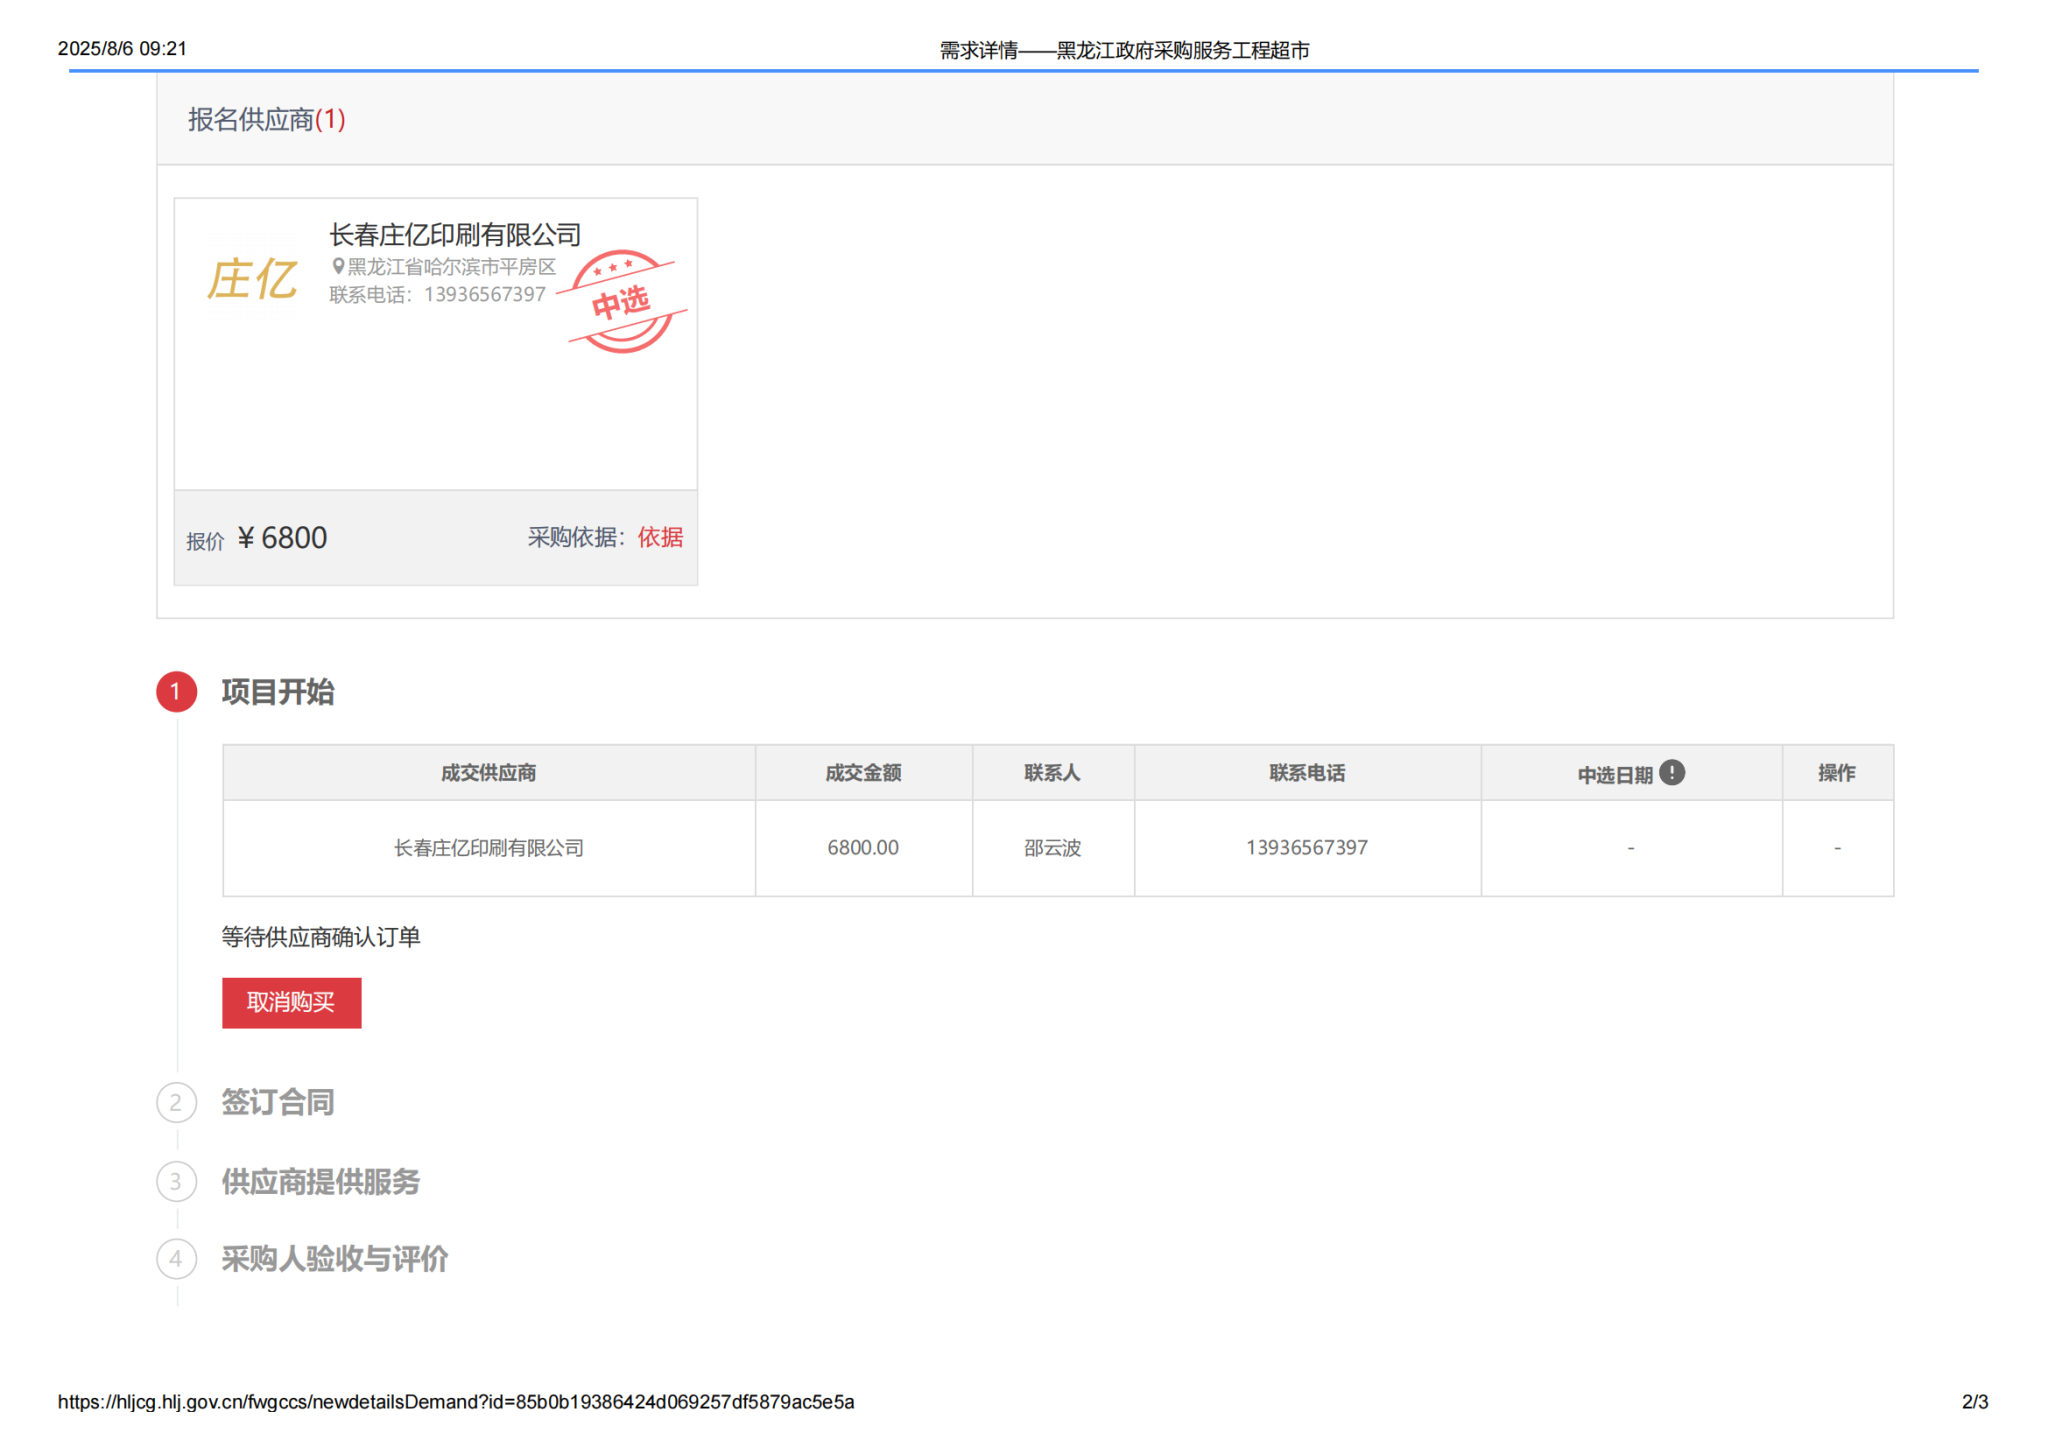Click the 庄亿 supplier logo thumbnail
The height and width of the screenshot is (1447, 2048).
[251, 279]
